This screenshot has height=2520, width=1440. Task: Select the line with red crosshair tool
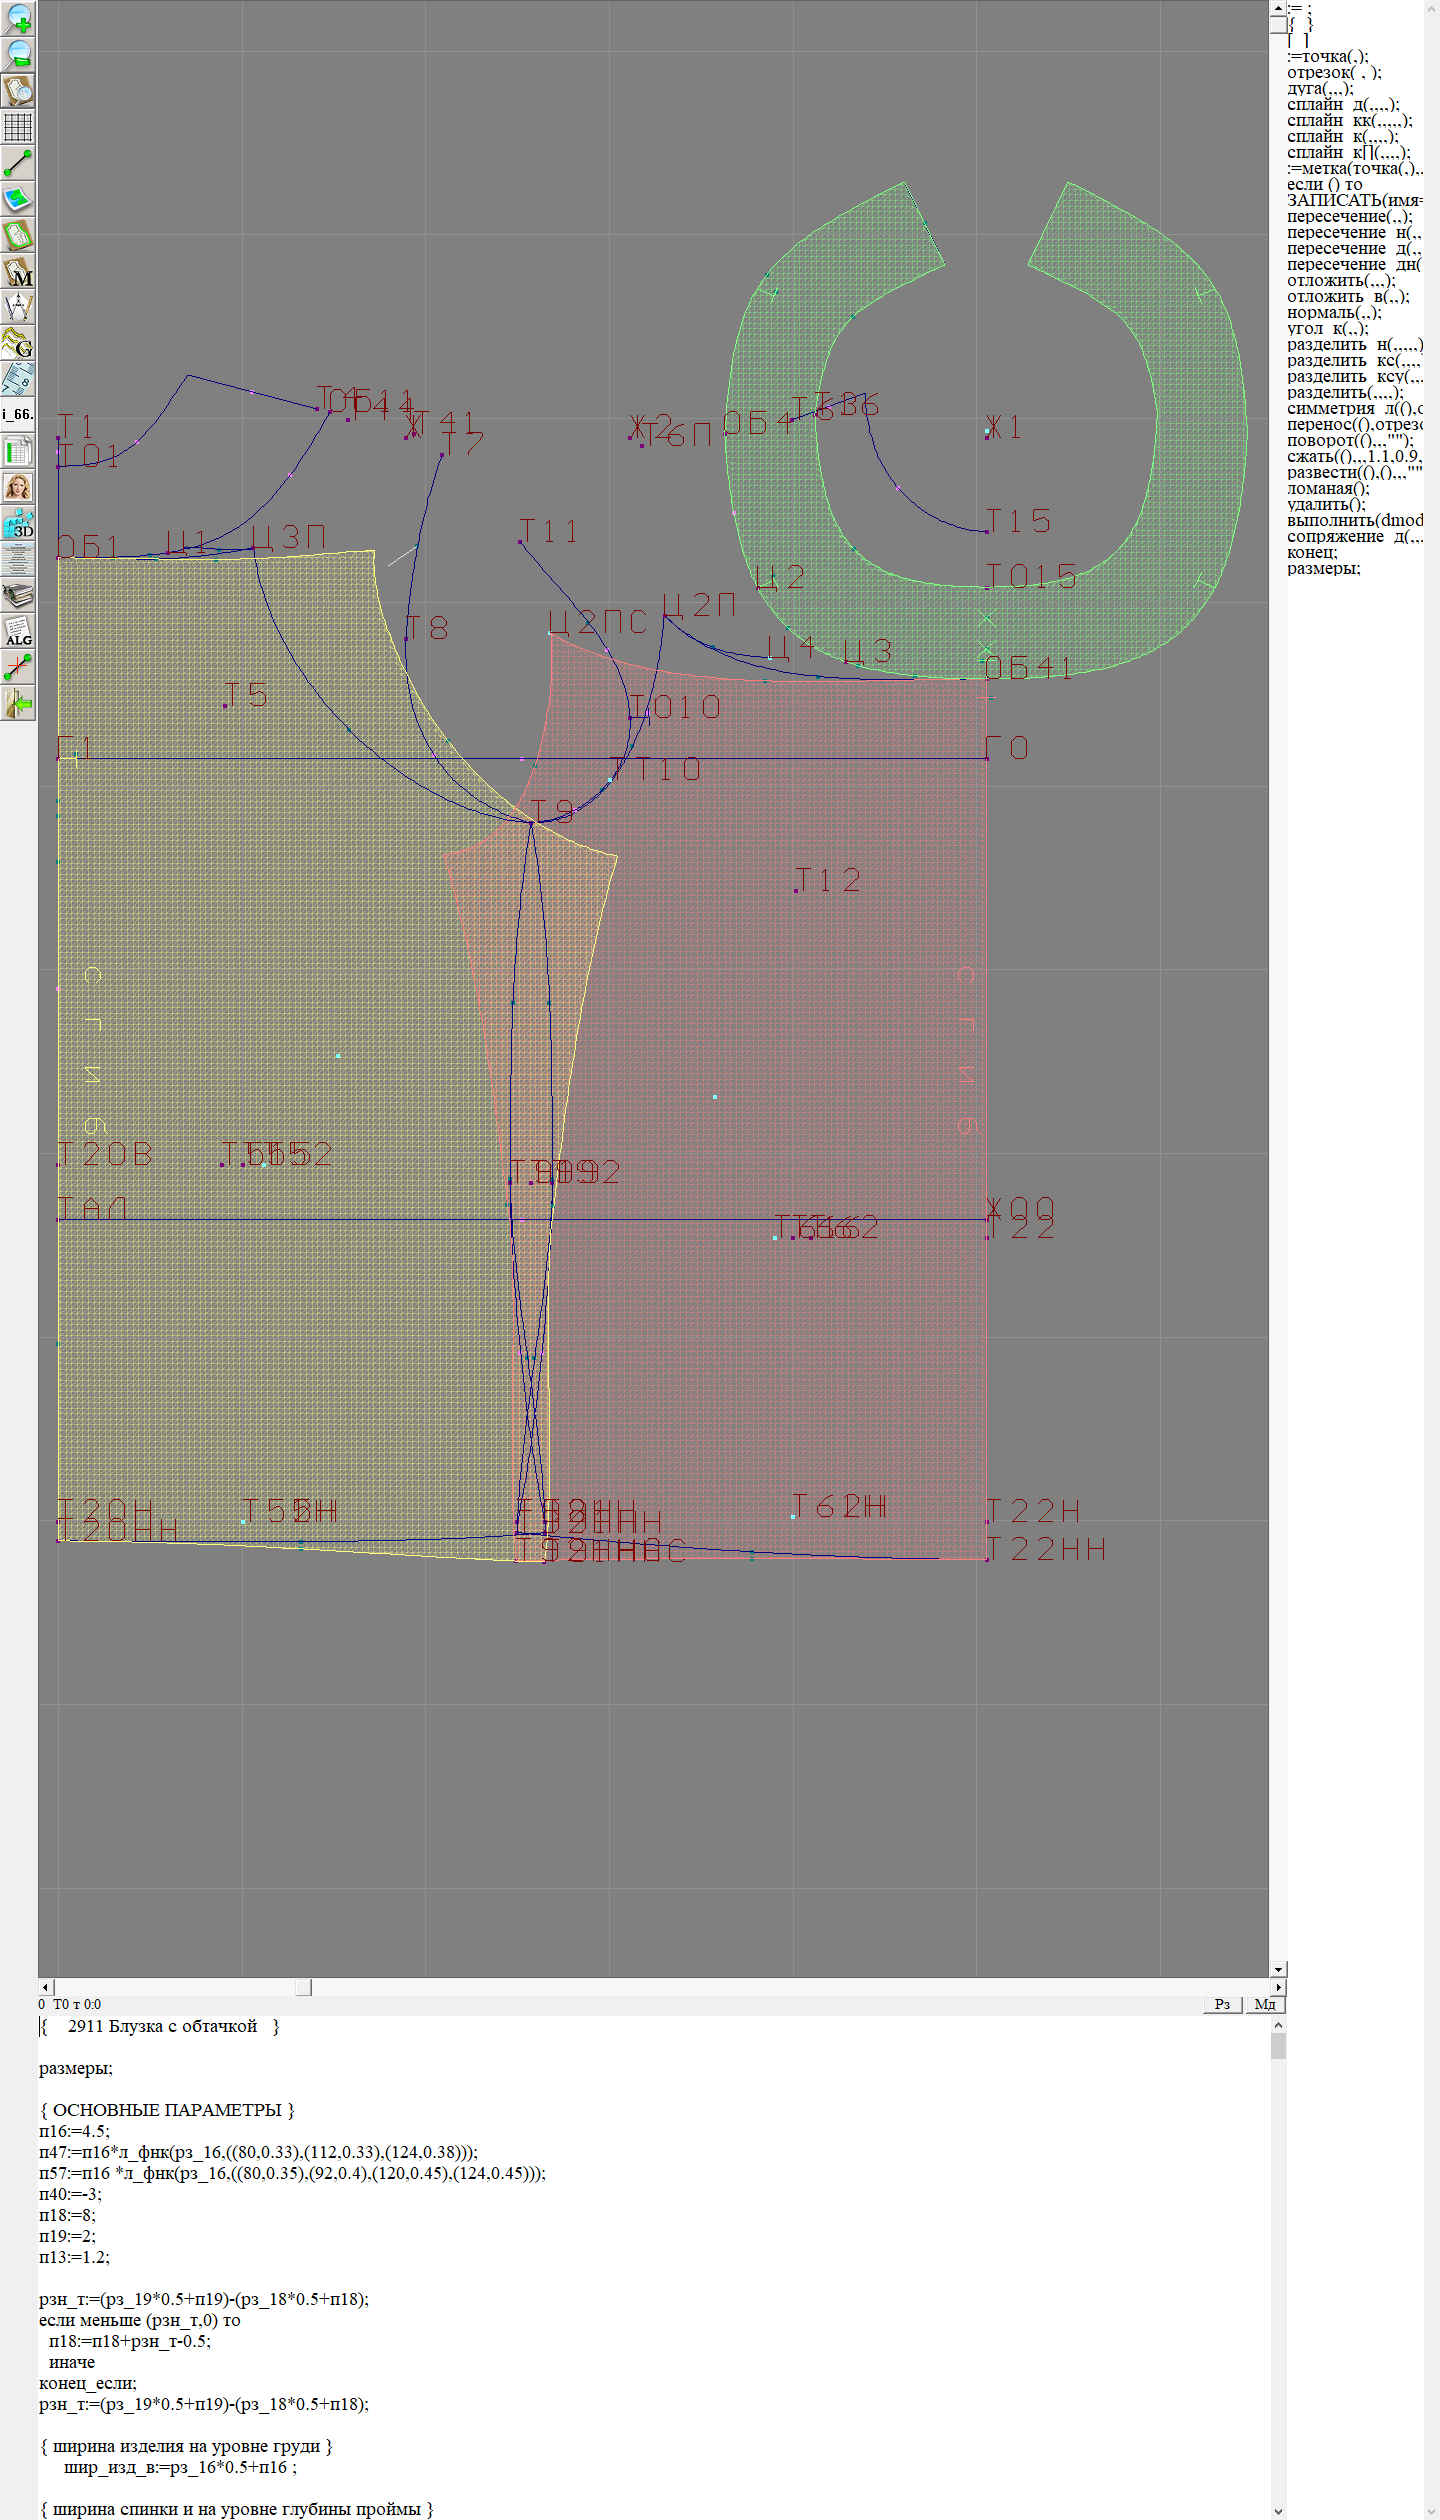tap(18, 666)
